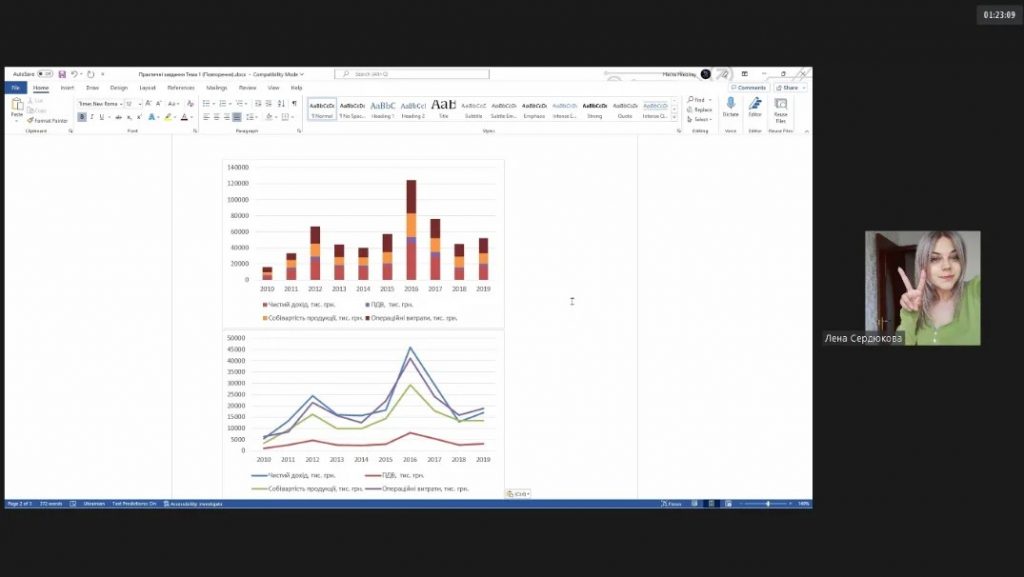Screen dimensions: 1024x577
Task: Click the Dictate microphone icon
Action: pos(731,104)
